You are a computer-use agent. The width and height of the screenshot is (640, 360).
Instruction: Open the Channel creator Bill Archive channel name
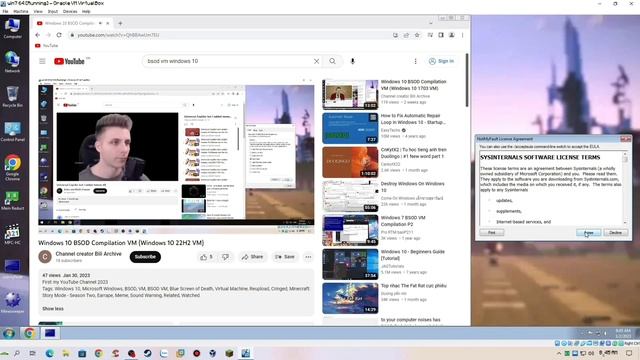point(89,253)
